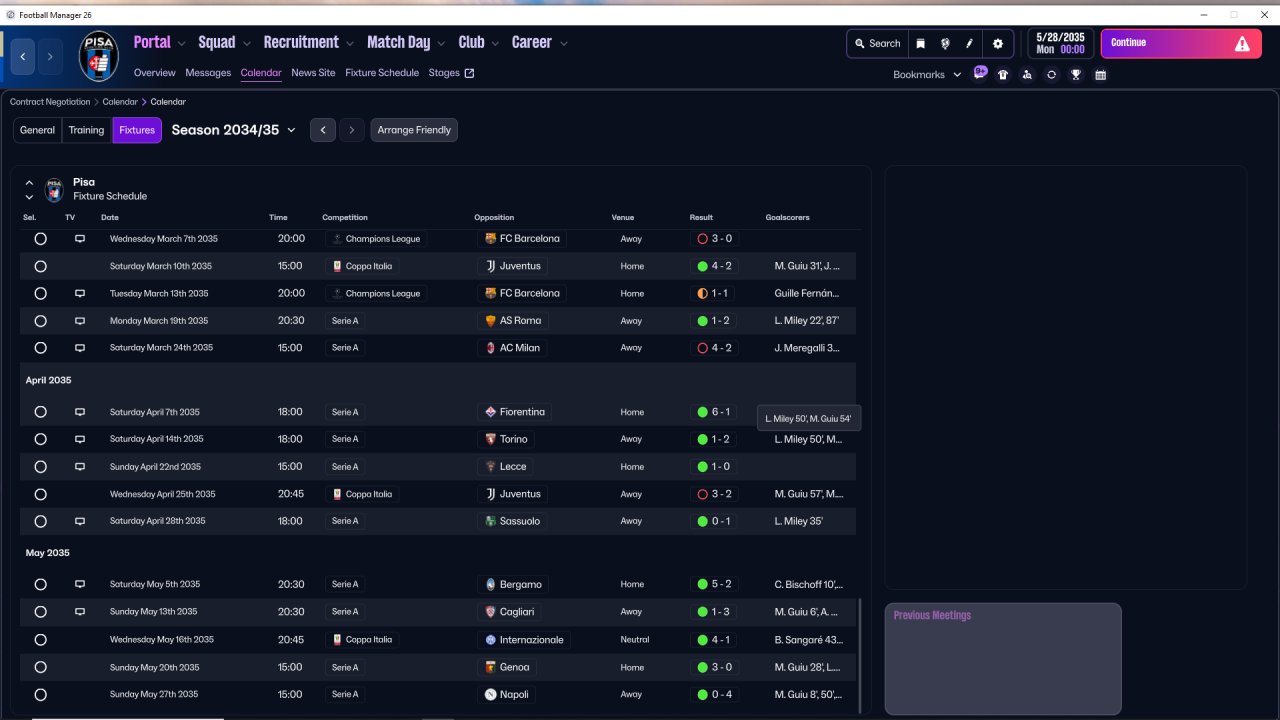Open the Fixture Schedule submenu item
This screenshot has height=720, width=1280.
[382, 73]
